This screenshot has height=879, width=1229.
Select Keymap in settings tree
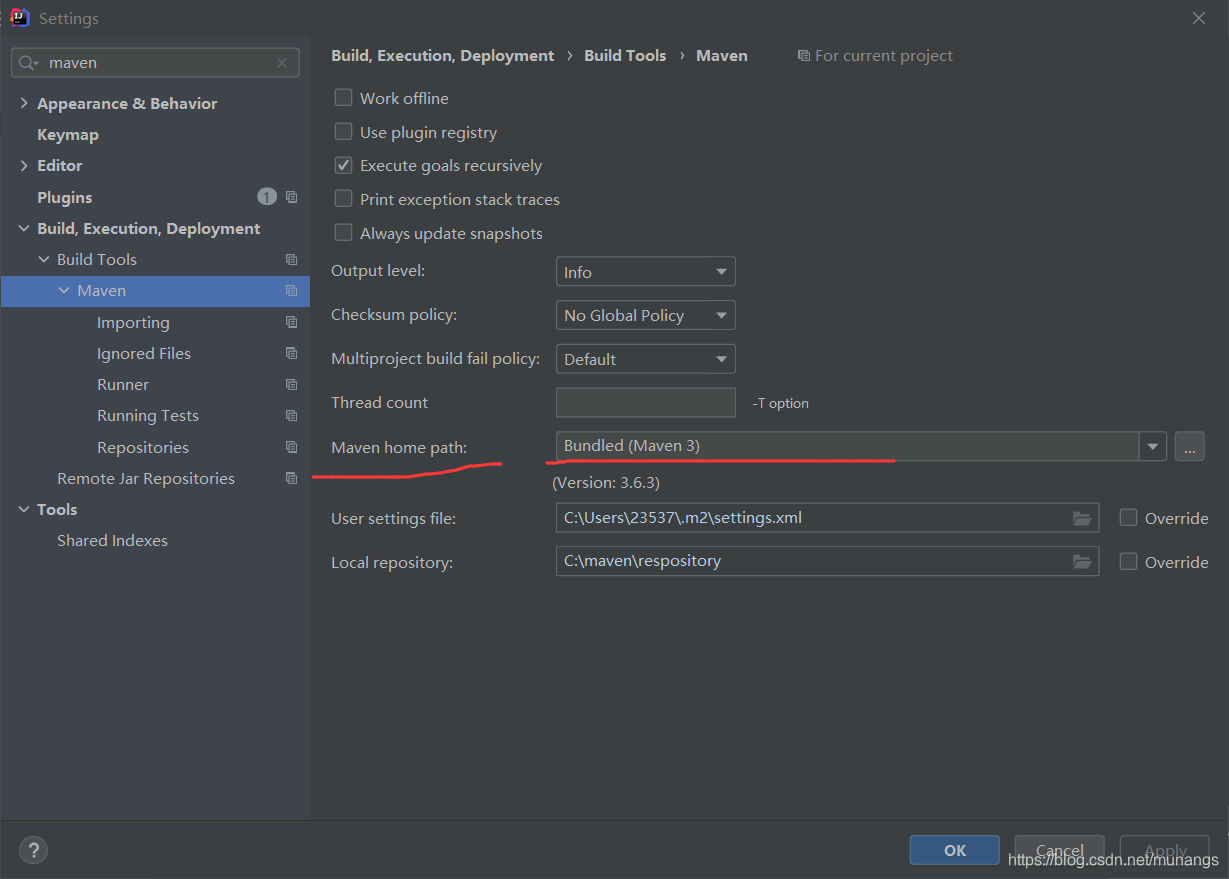68,134
